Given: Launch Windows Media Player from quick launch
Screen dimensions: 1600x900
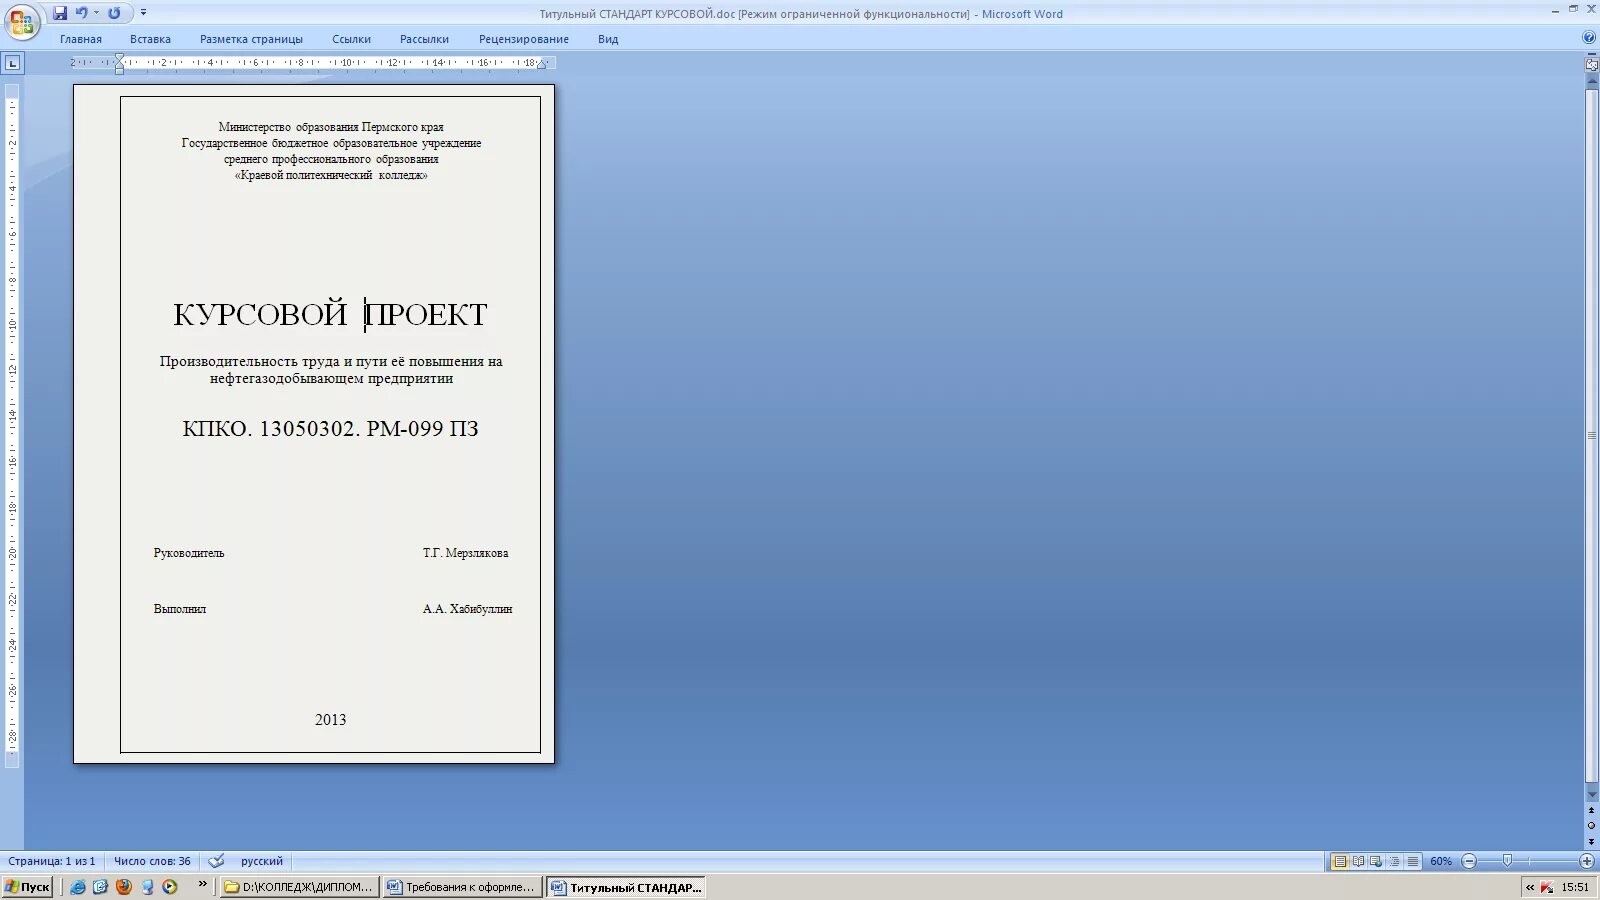Looking at the screenshot, I should [170, 887].
